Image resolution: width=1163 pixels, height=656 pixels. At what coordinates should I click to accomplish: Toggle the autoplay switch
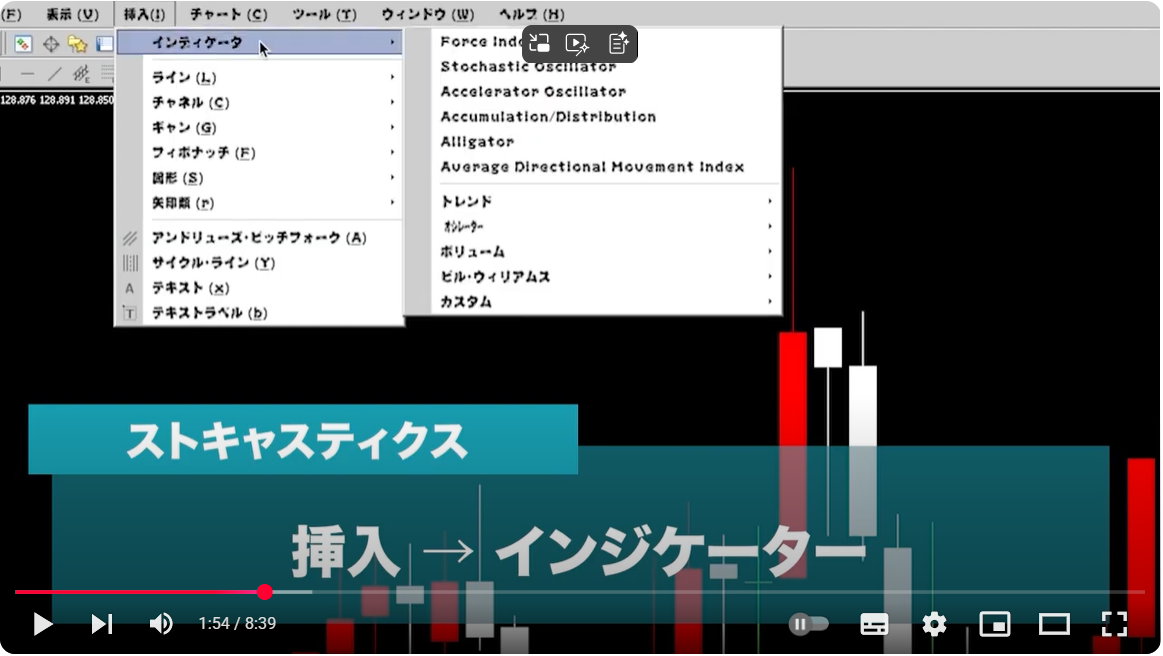tap(808, 624)
